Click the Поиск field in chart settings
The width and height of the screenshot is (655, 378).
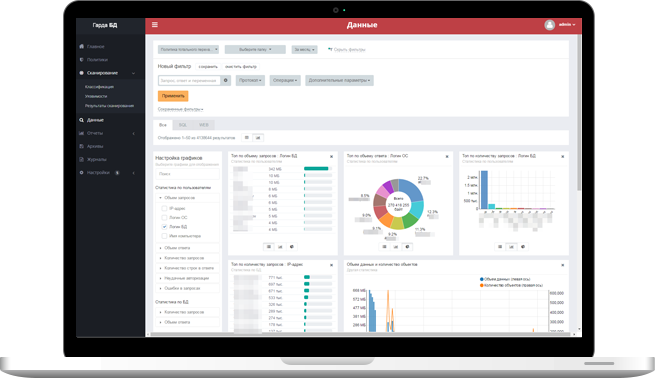(x=187, y=174)
